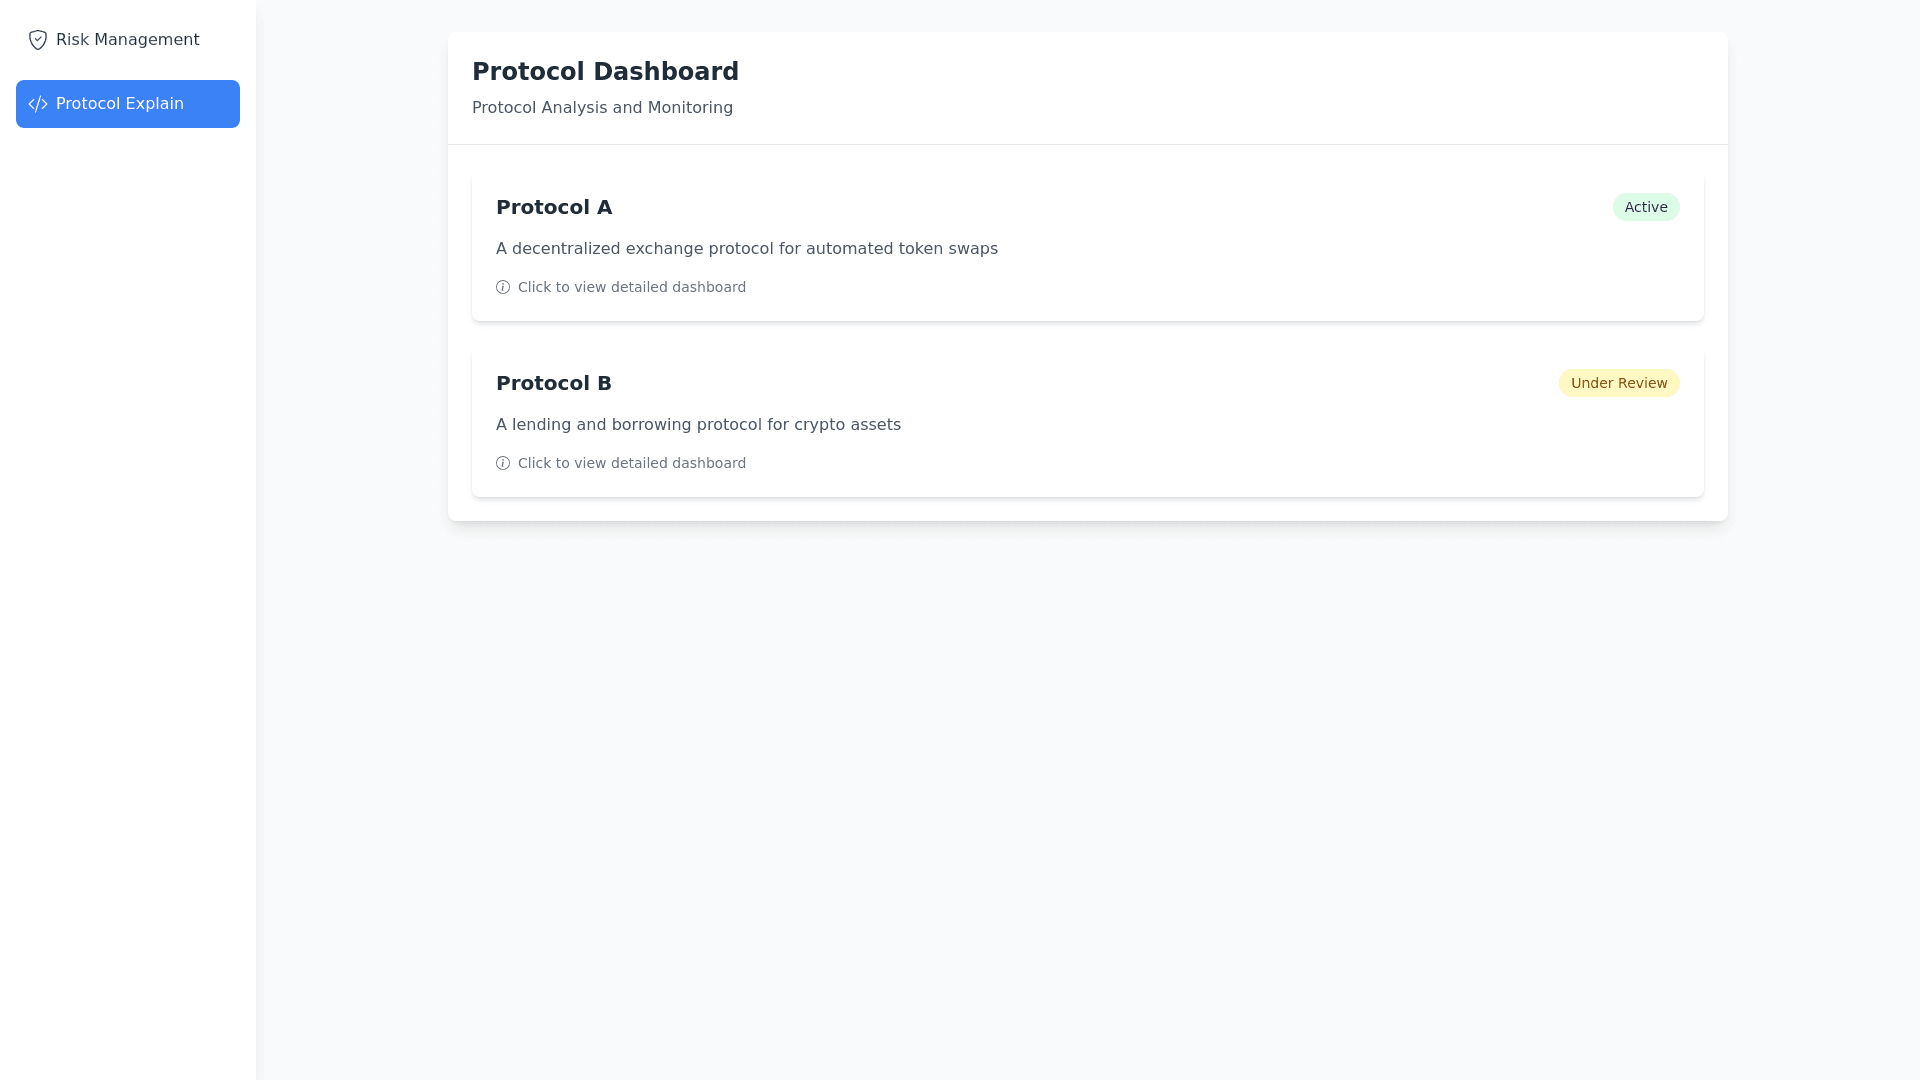Click Protocol B's 'view detailed dashboard' text
Image resolution: width=1920 pixels, height=1080 pixels.
[x=631, y=463]
